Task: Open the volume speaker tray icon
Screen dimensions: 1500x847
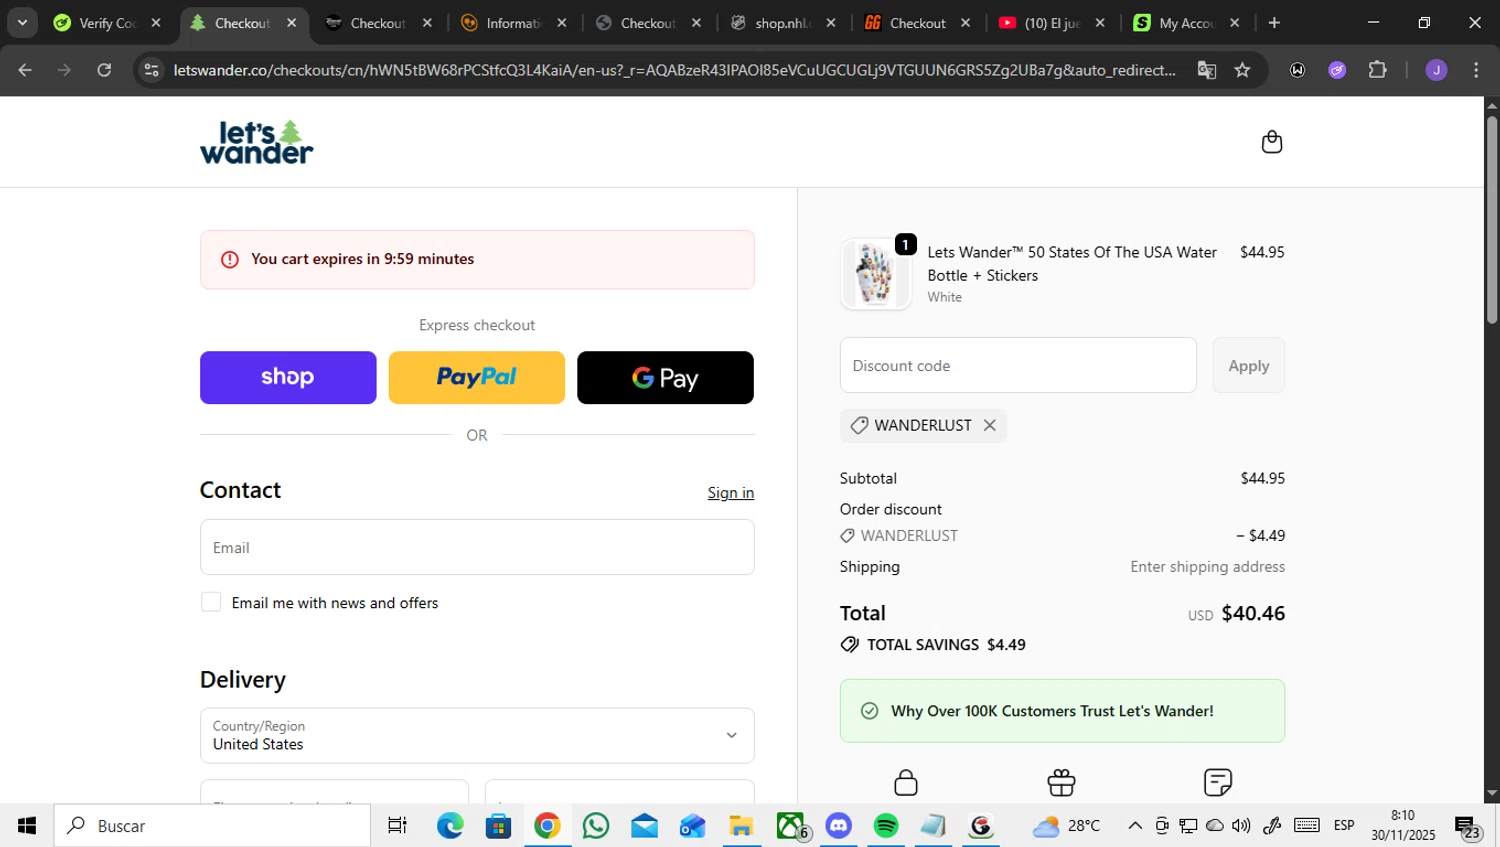Action: point(1241,826)
